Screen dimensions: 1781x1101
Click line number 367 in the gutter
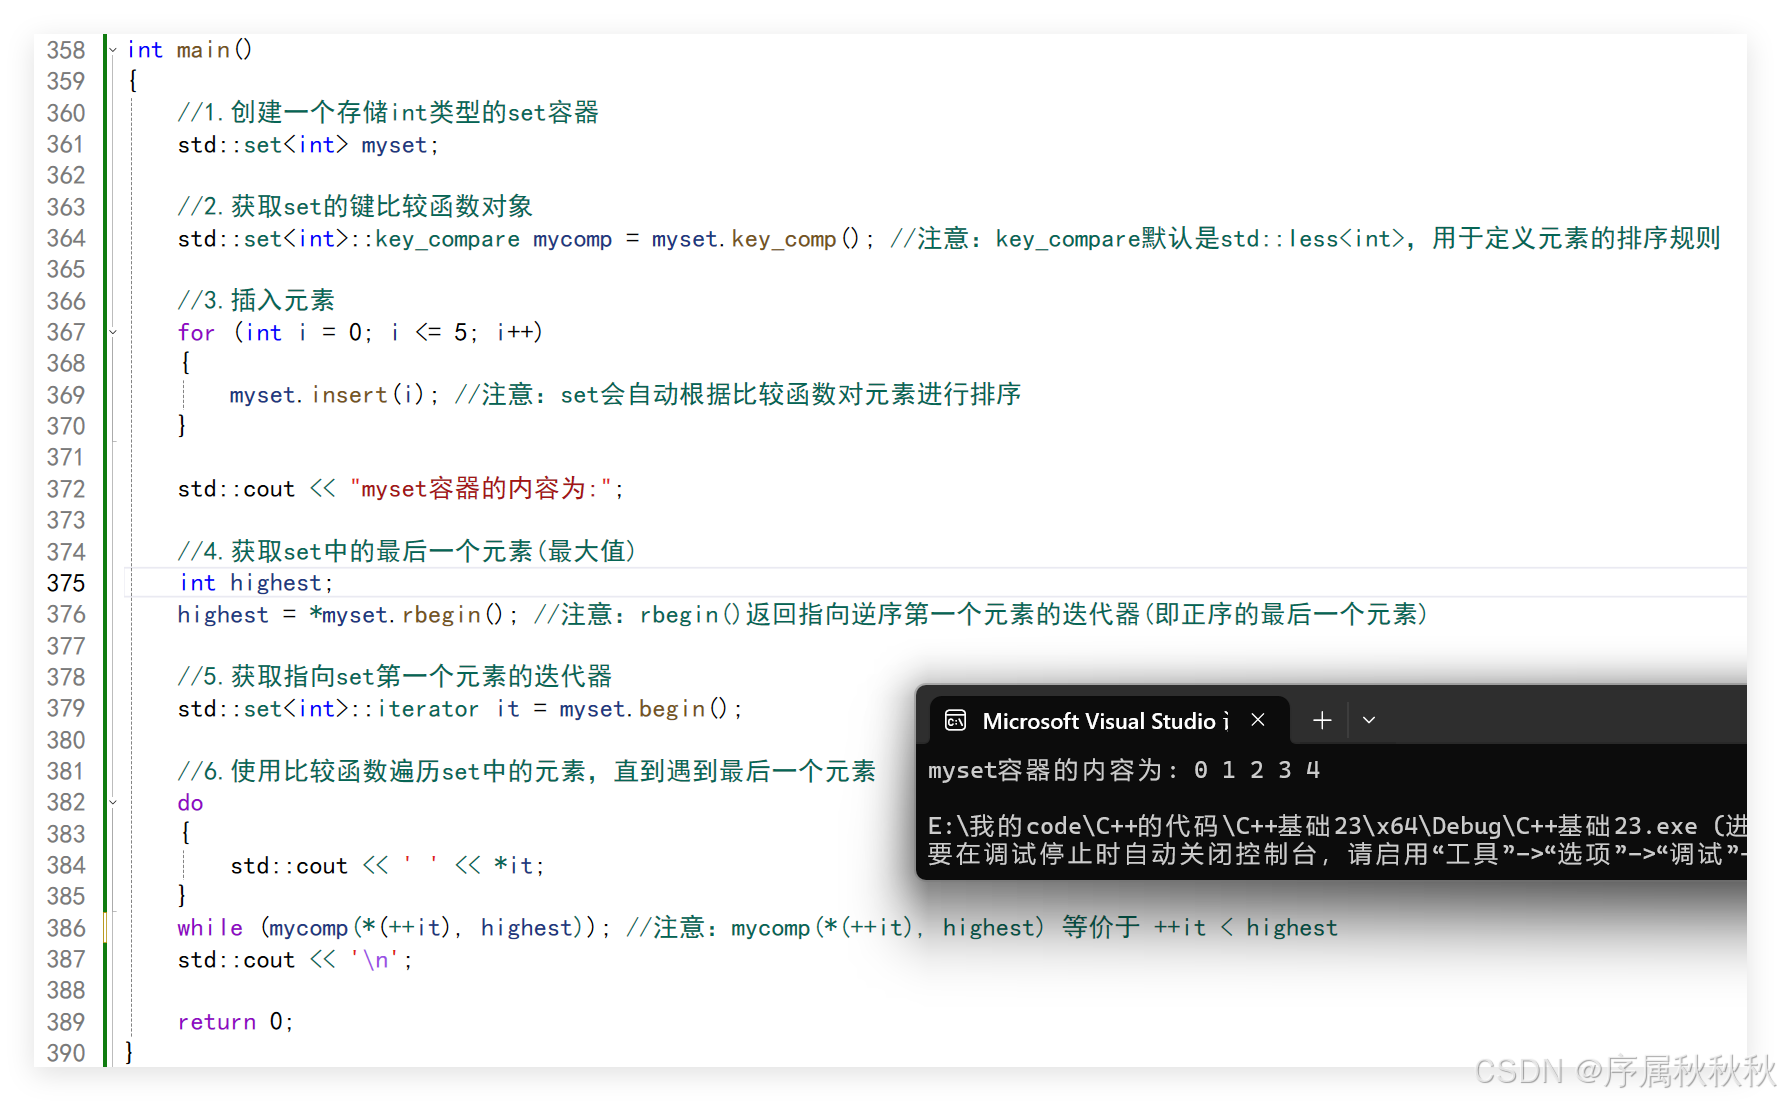click(x=66, y=332)
